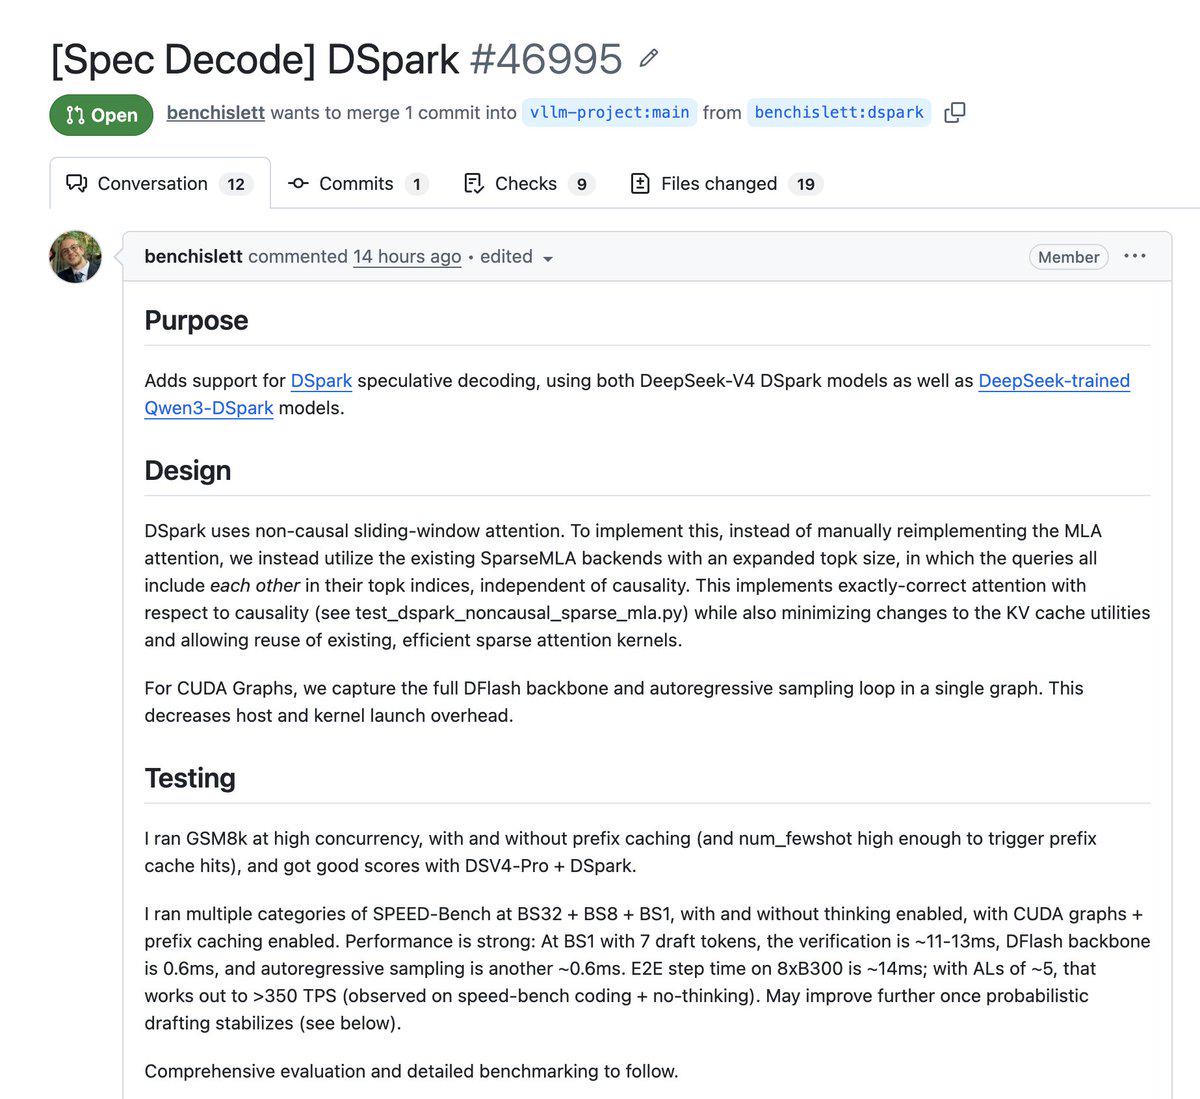Click the Commits tab commit icon
Screen dimensions: 1200x1099
[298, 183]
